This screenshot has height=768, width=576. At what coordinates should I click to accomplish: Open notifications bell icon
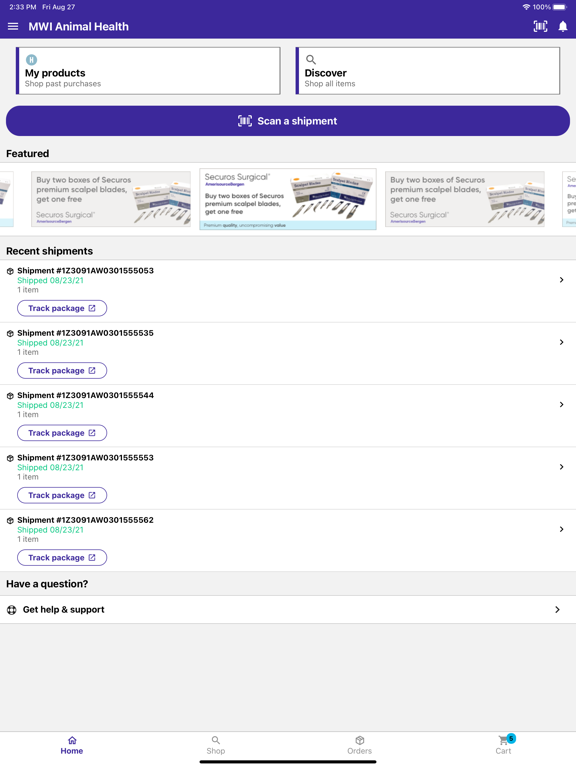click(x=563, y=26)
